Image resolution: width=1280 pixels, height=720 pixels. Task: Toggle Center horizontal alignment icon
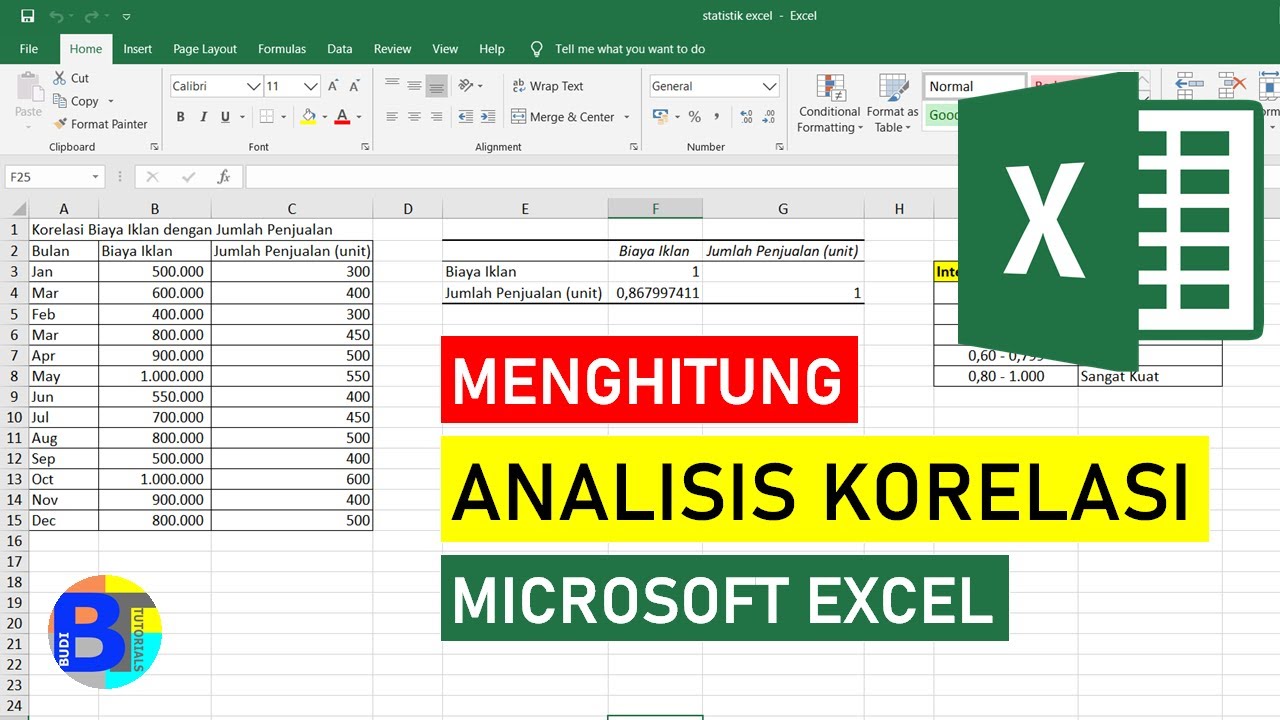(414, 117)
